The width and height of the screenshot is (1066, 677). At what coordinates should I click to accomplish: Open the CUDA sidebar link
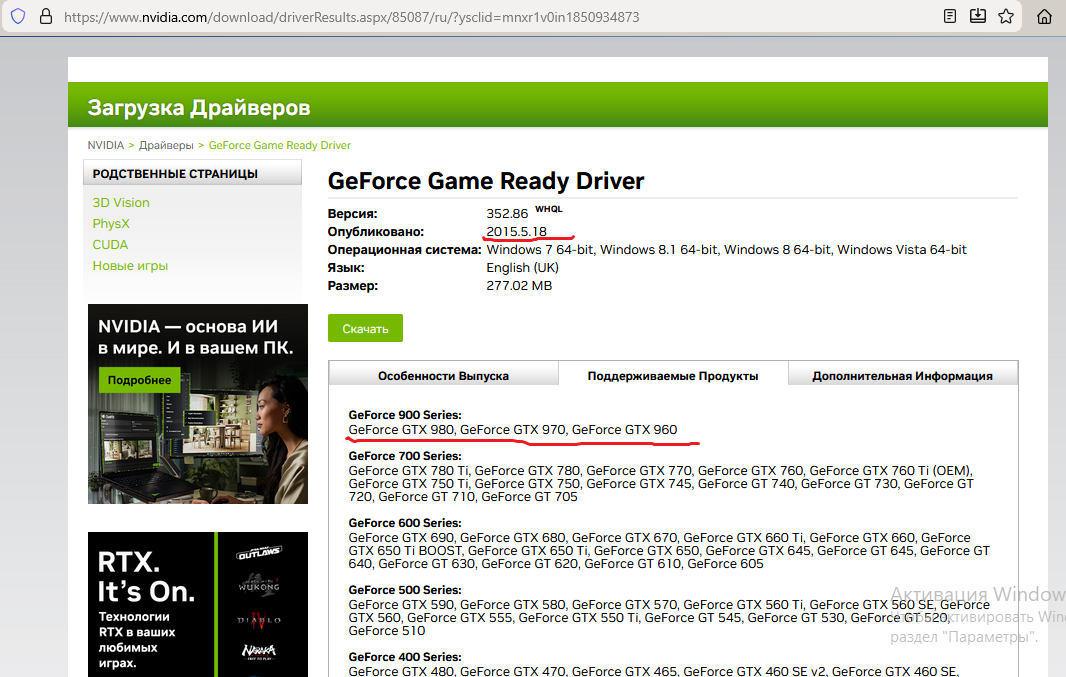click(x=110, y=245)
